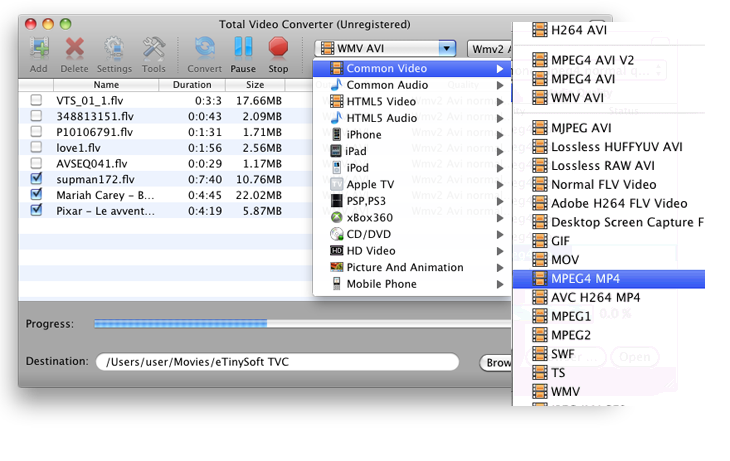
Task: Pause the conversion with Pause icon
Action: coord(243,48)
